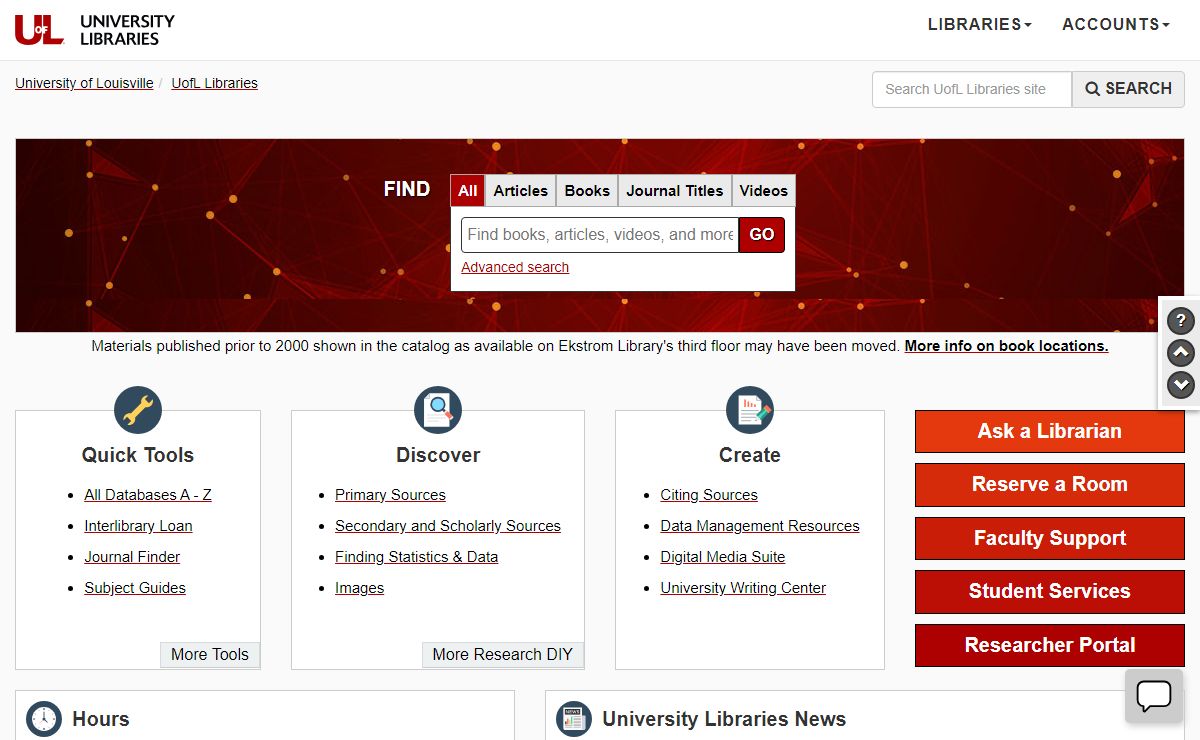Viewport: 1200px width, 740px height.
Task: Focus the Search UofL Libraries site field
Action: point(972,89)
